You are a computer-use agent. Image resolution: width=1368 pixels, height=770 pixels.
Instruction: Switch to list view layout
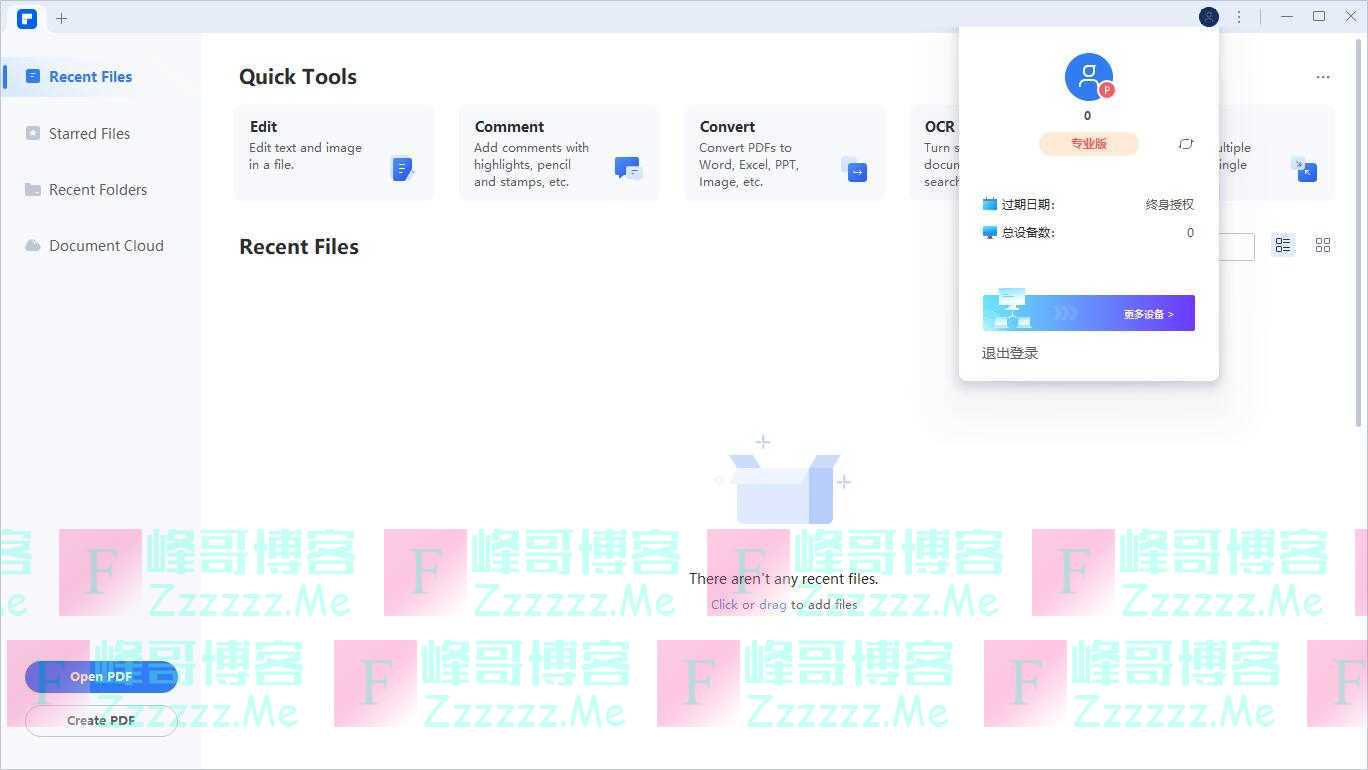click(x=1283, y=245)
